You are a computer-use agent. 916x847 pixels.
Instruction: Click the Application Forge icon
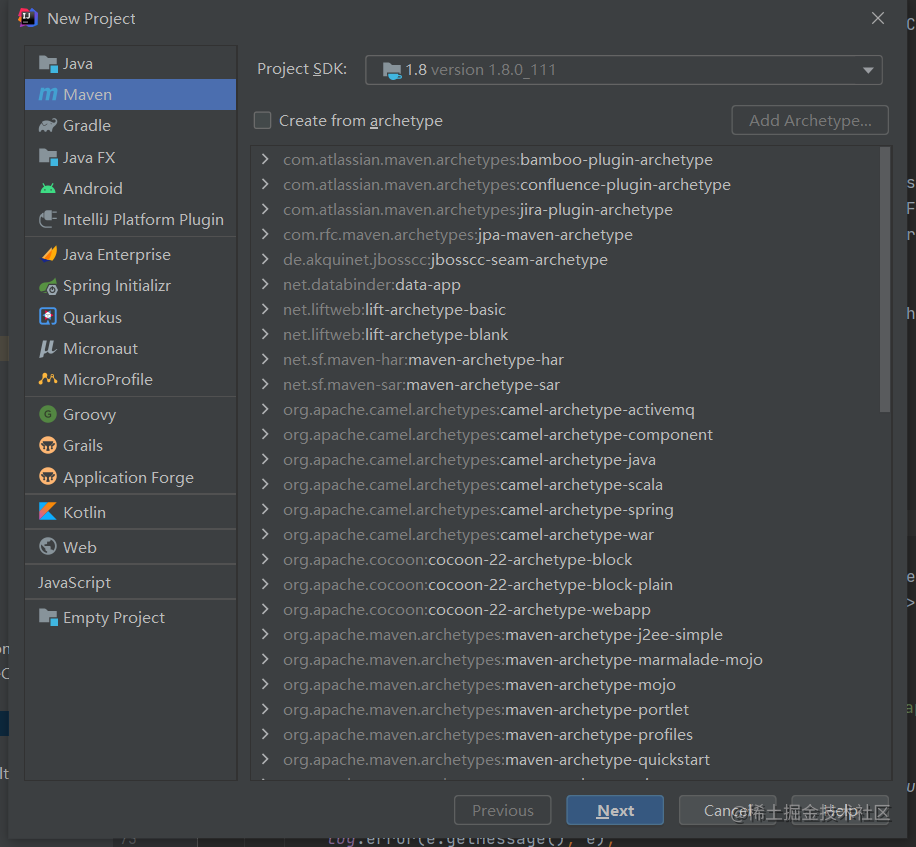(48, 477)
